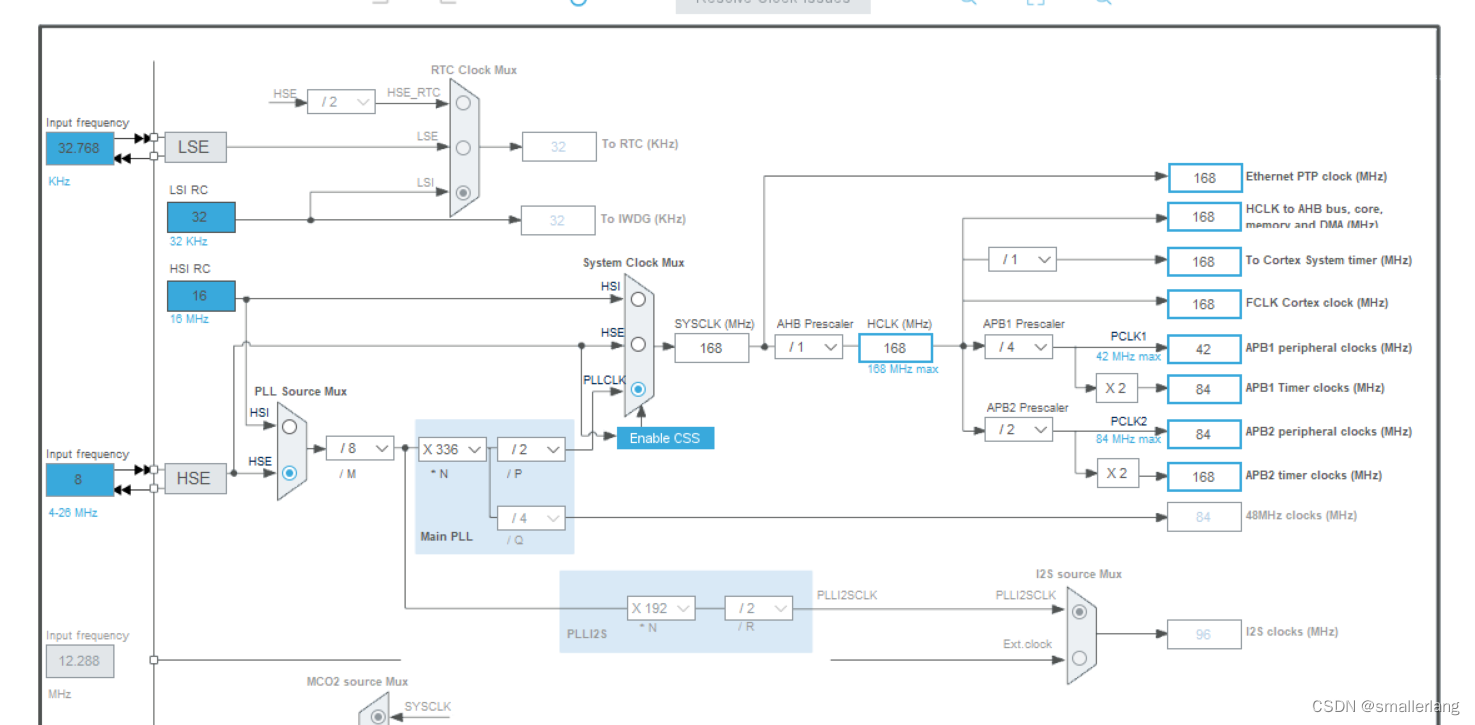Click the 'PLL Source Mux' title
Viewport: 1475px width, 725px height.
301,391
